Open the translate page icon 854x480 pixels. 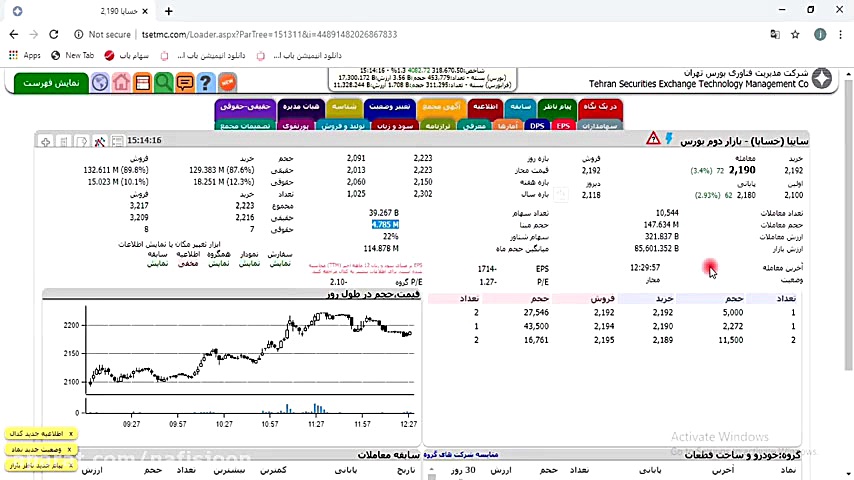click(x=775, y=34)
